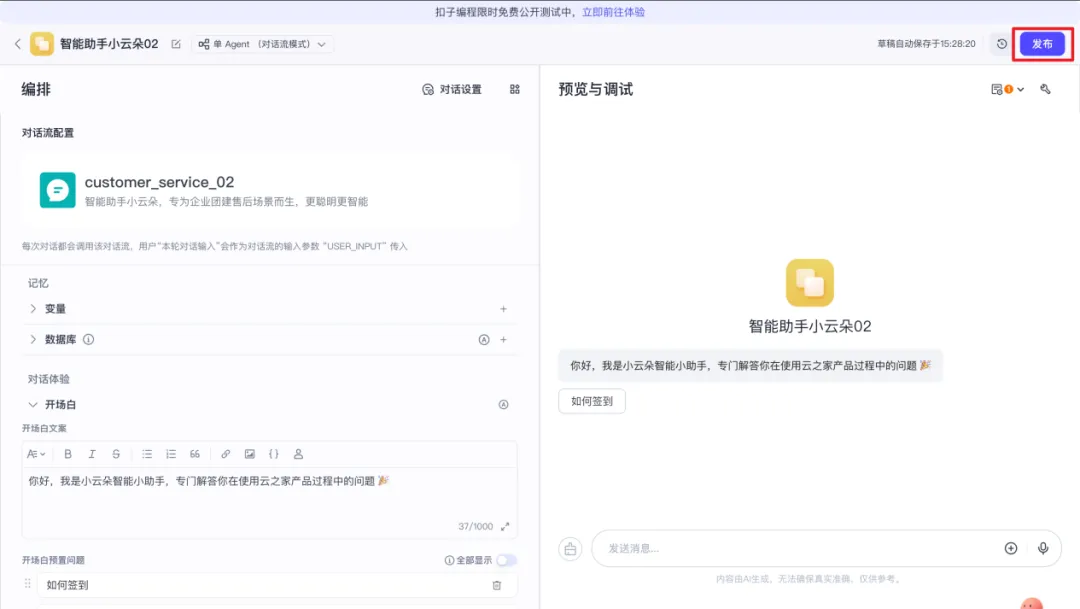Viewport: 1080px width, 609px height.
Task: Click the bot avatar icon in header
Action: [x=42, y=44]
